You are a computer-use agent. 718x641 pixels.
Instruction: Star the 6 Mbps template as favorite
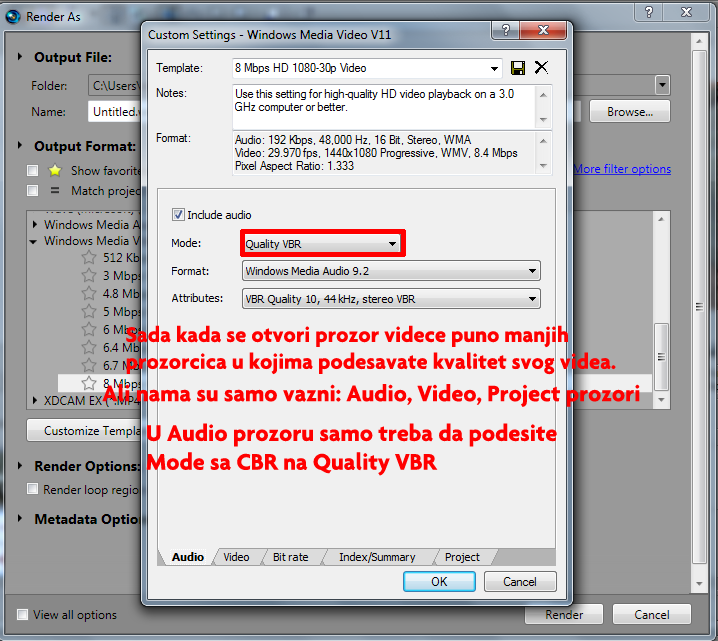[89, 329]
